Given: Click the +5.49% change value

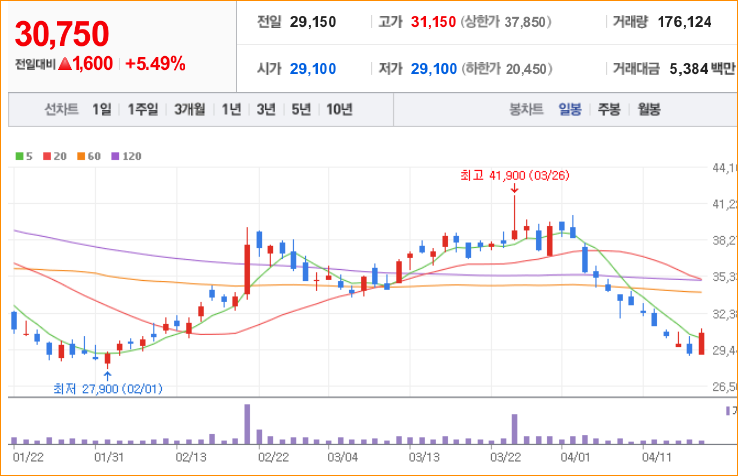Looking at the screenshot, I should (155, 64).
